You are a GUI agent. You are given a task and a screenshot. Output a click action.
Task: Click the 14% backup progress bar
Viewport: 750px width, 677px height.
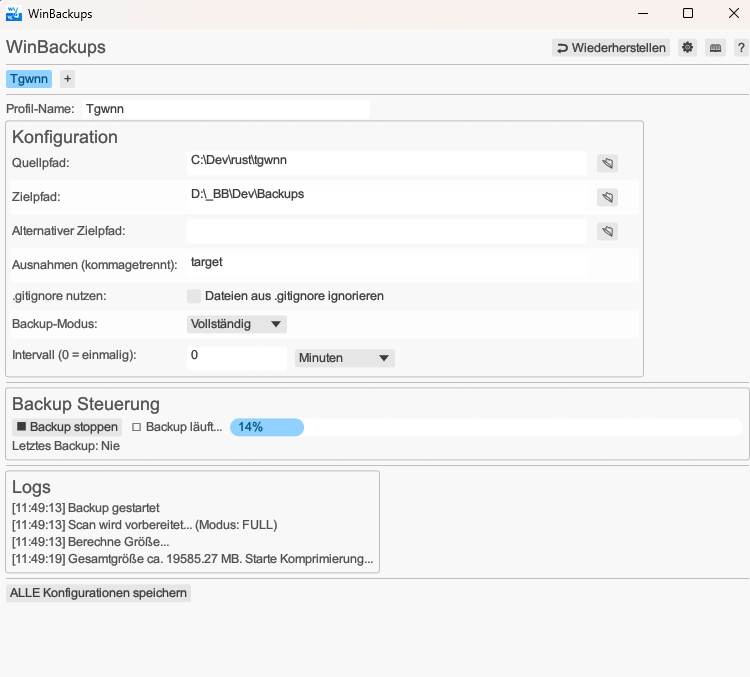[486, 427]
